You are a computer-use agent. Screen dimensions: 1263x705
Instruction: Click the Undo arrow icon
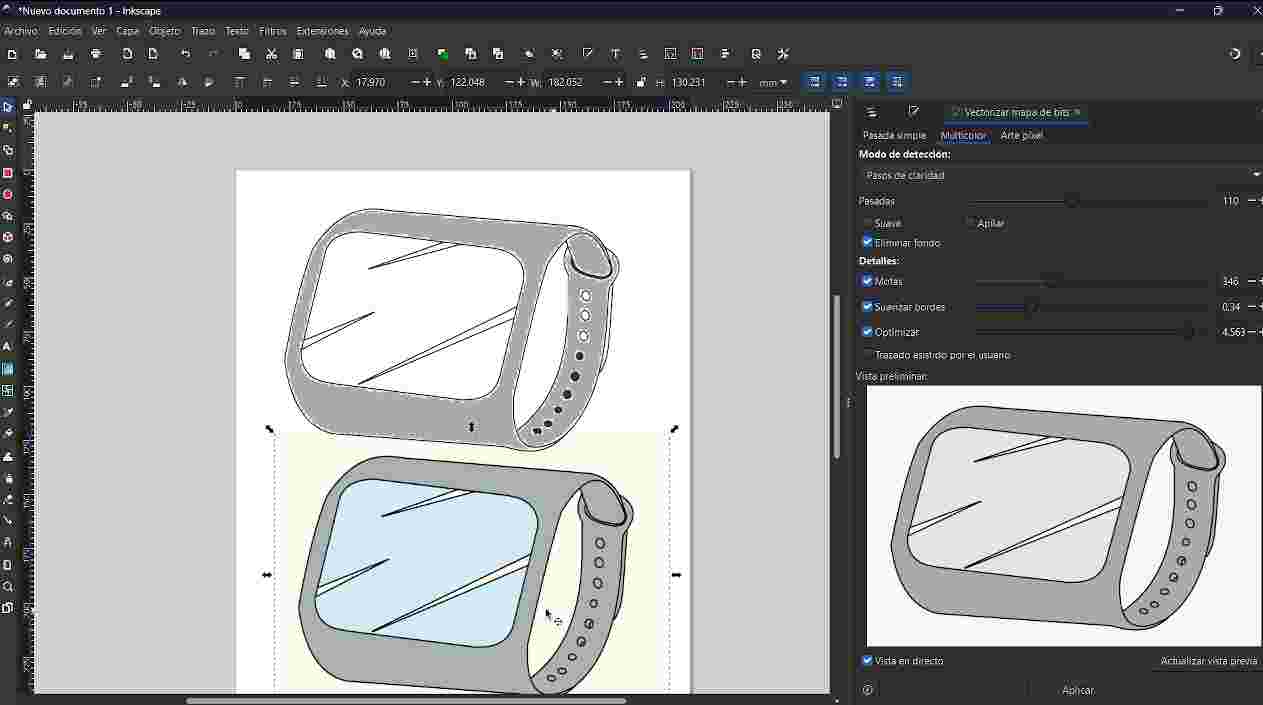185,54
